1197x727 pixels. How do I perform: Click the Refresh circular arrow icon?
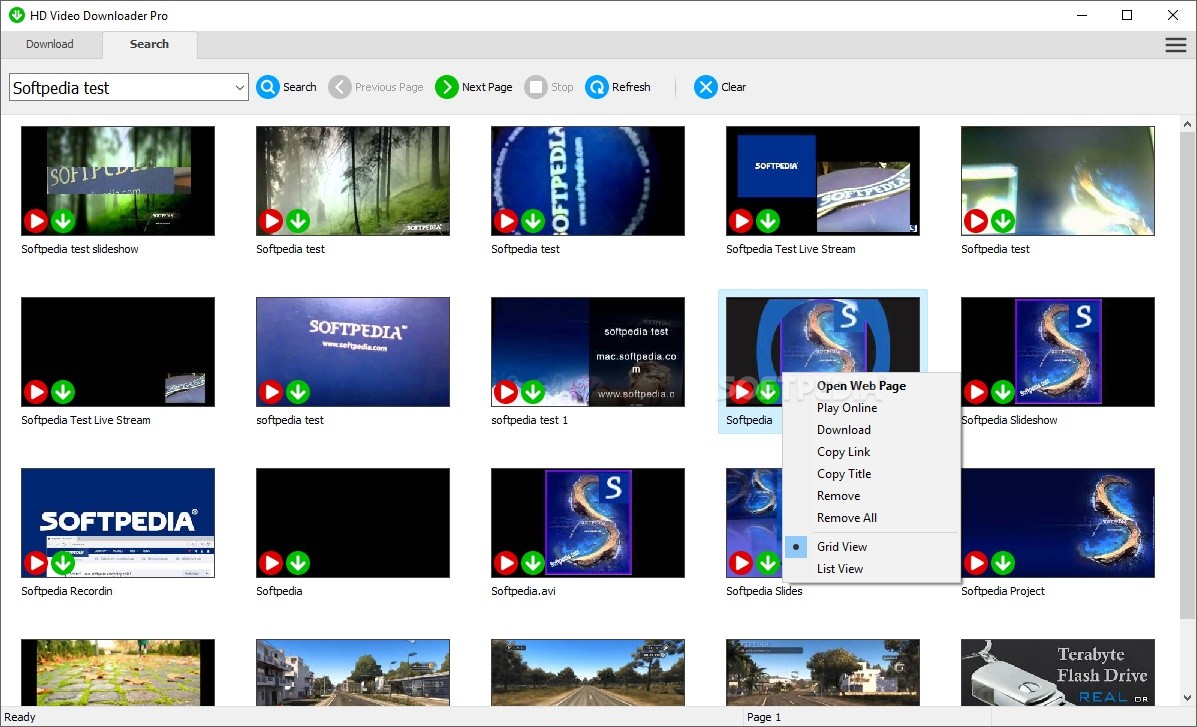[x=597, y=87]
